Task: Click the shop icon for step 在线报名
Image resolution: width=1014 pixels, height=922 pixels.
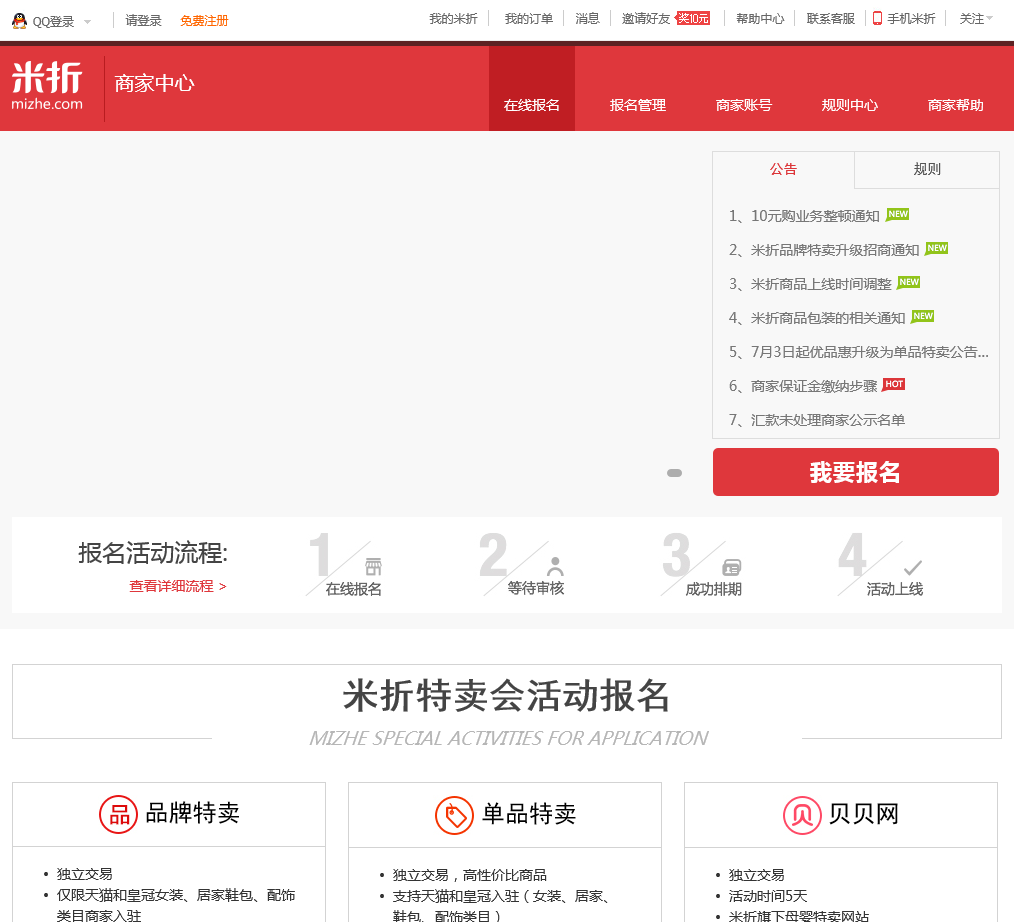Action: [x=373, y=567]
